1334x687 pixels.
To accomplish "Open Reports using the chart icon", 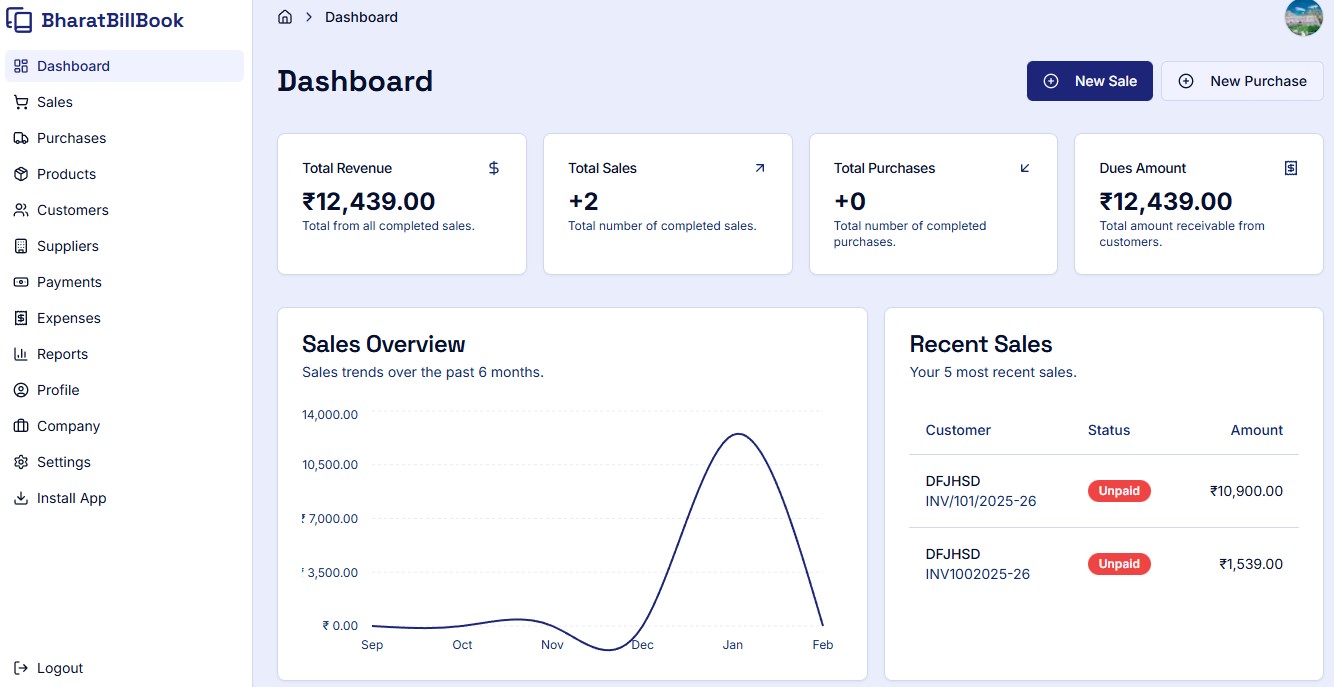I will [20, 353].
